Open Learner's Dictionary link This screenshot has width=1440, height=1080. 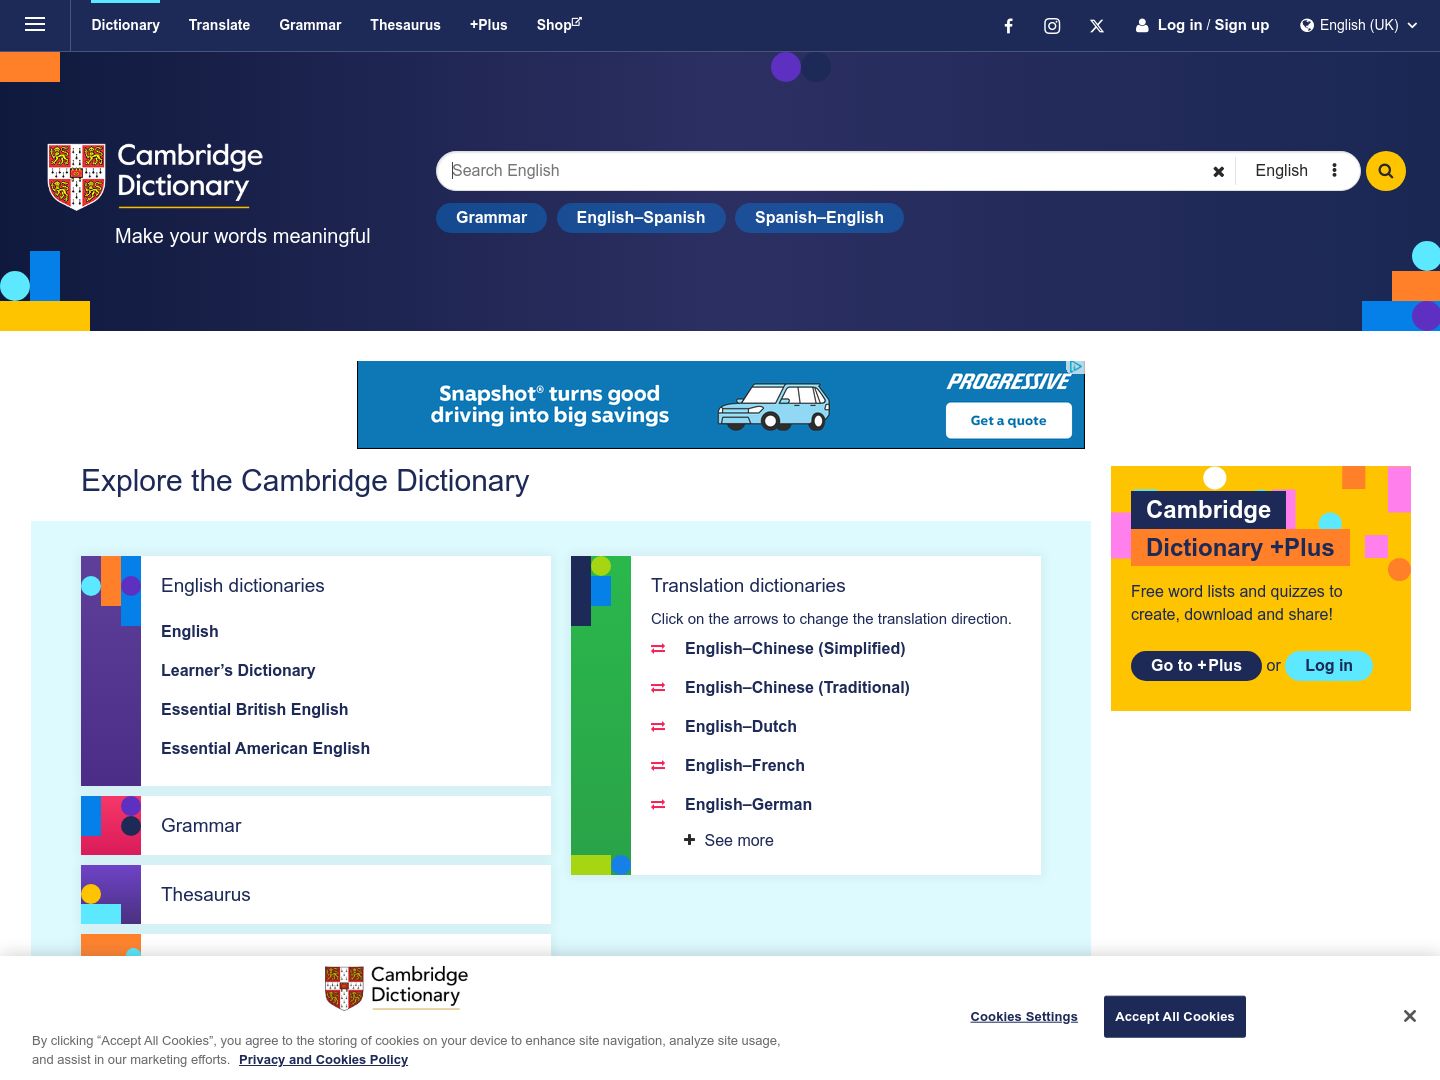click(238, 670)
